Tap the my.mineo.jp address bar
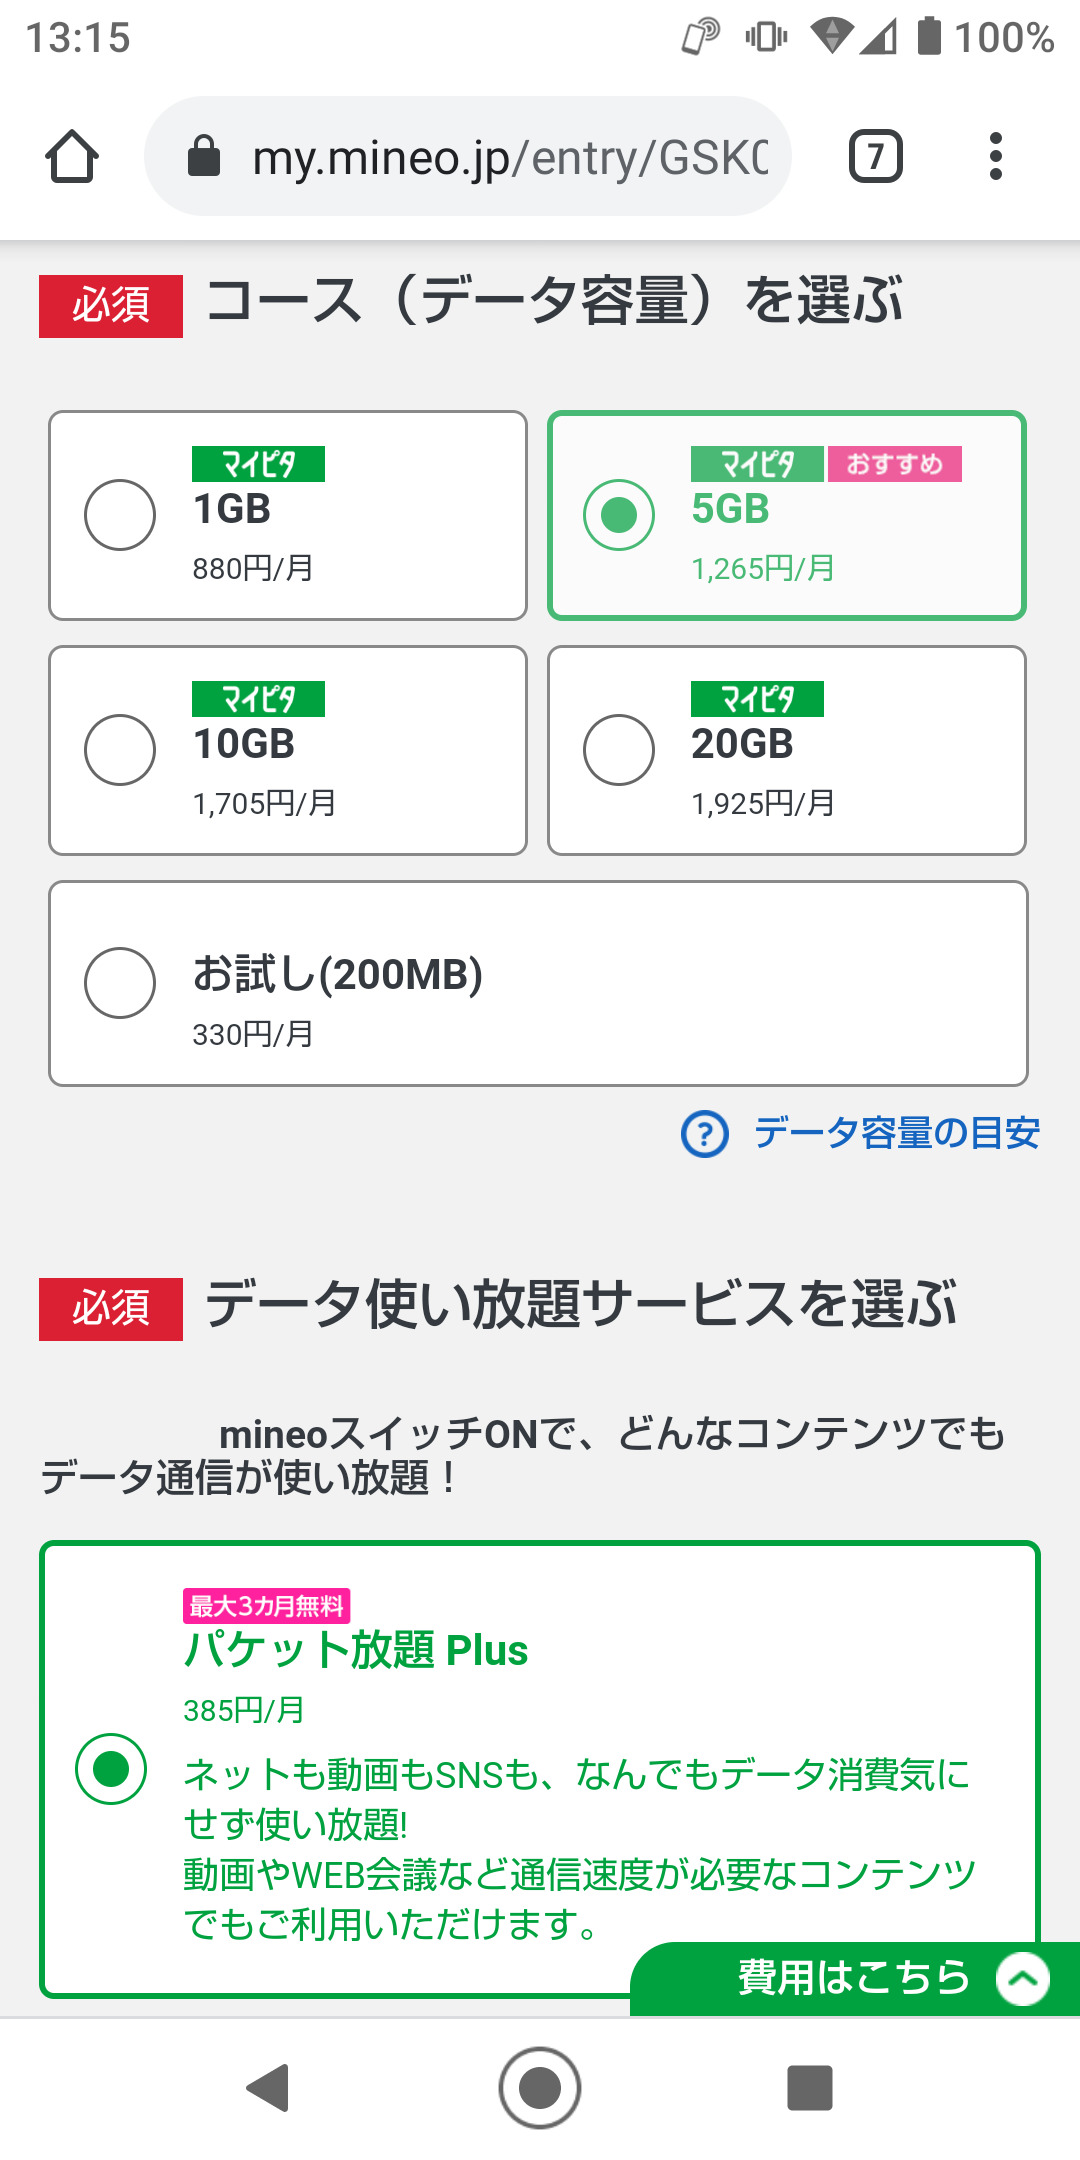The image size is (1080, 2160). pos(510,157)
